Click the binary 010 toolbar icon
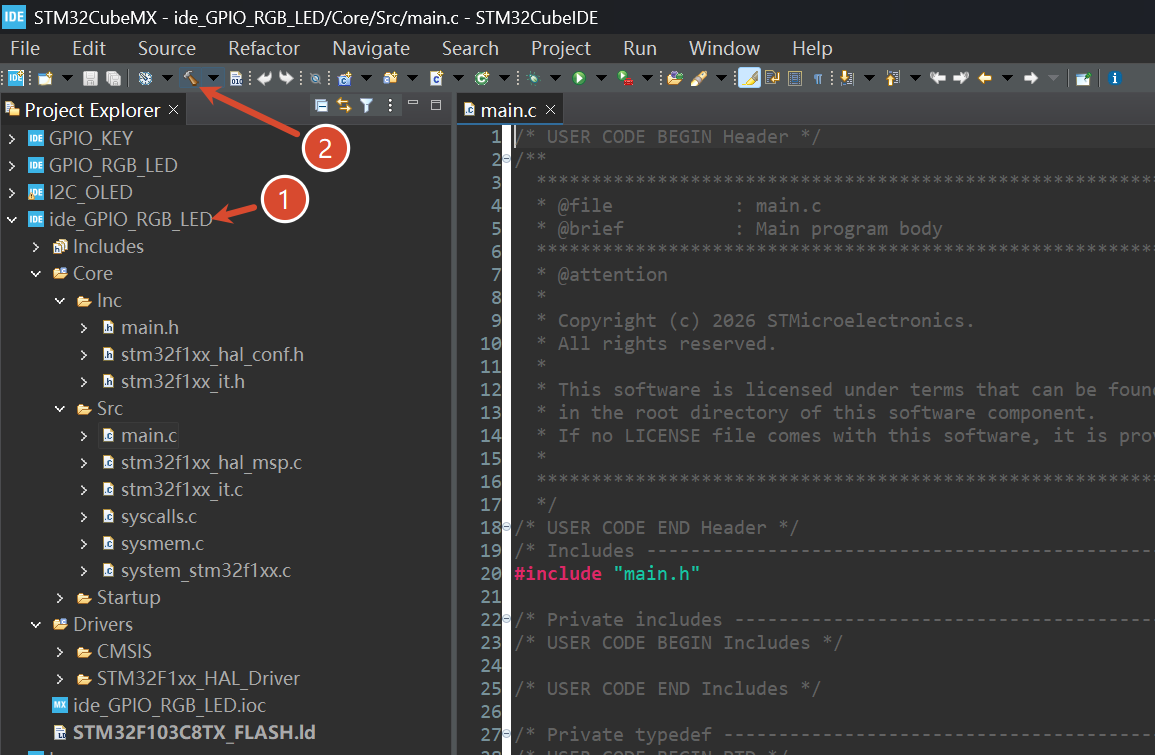This screenshot has height=755, width=1155. (236, 78)
